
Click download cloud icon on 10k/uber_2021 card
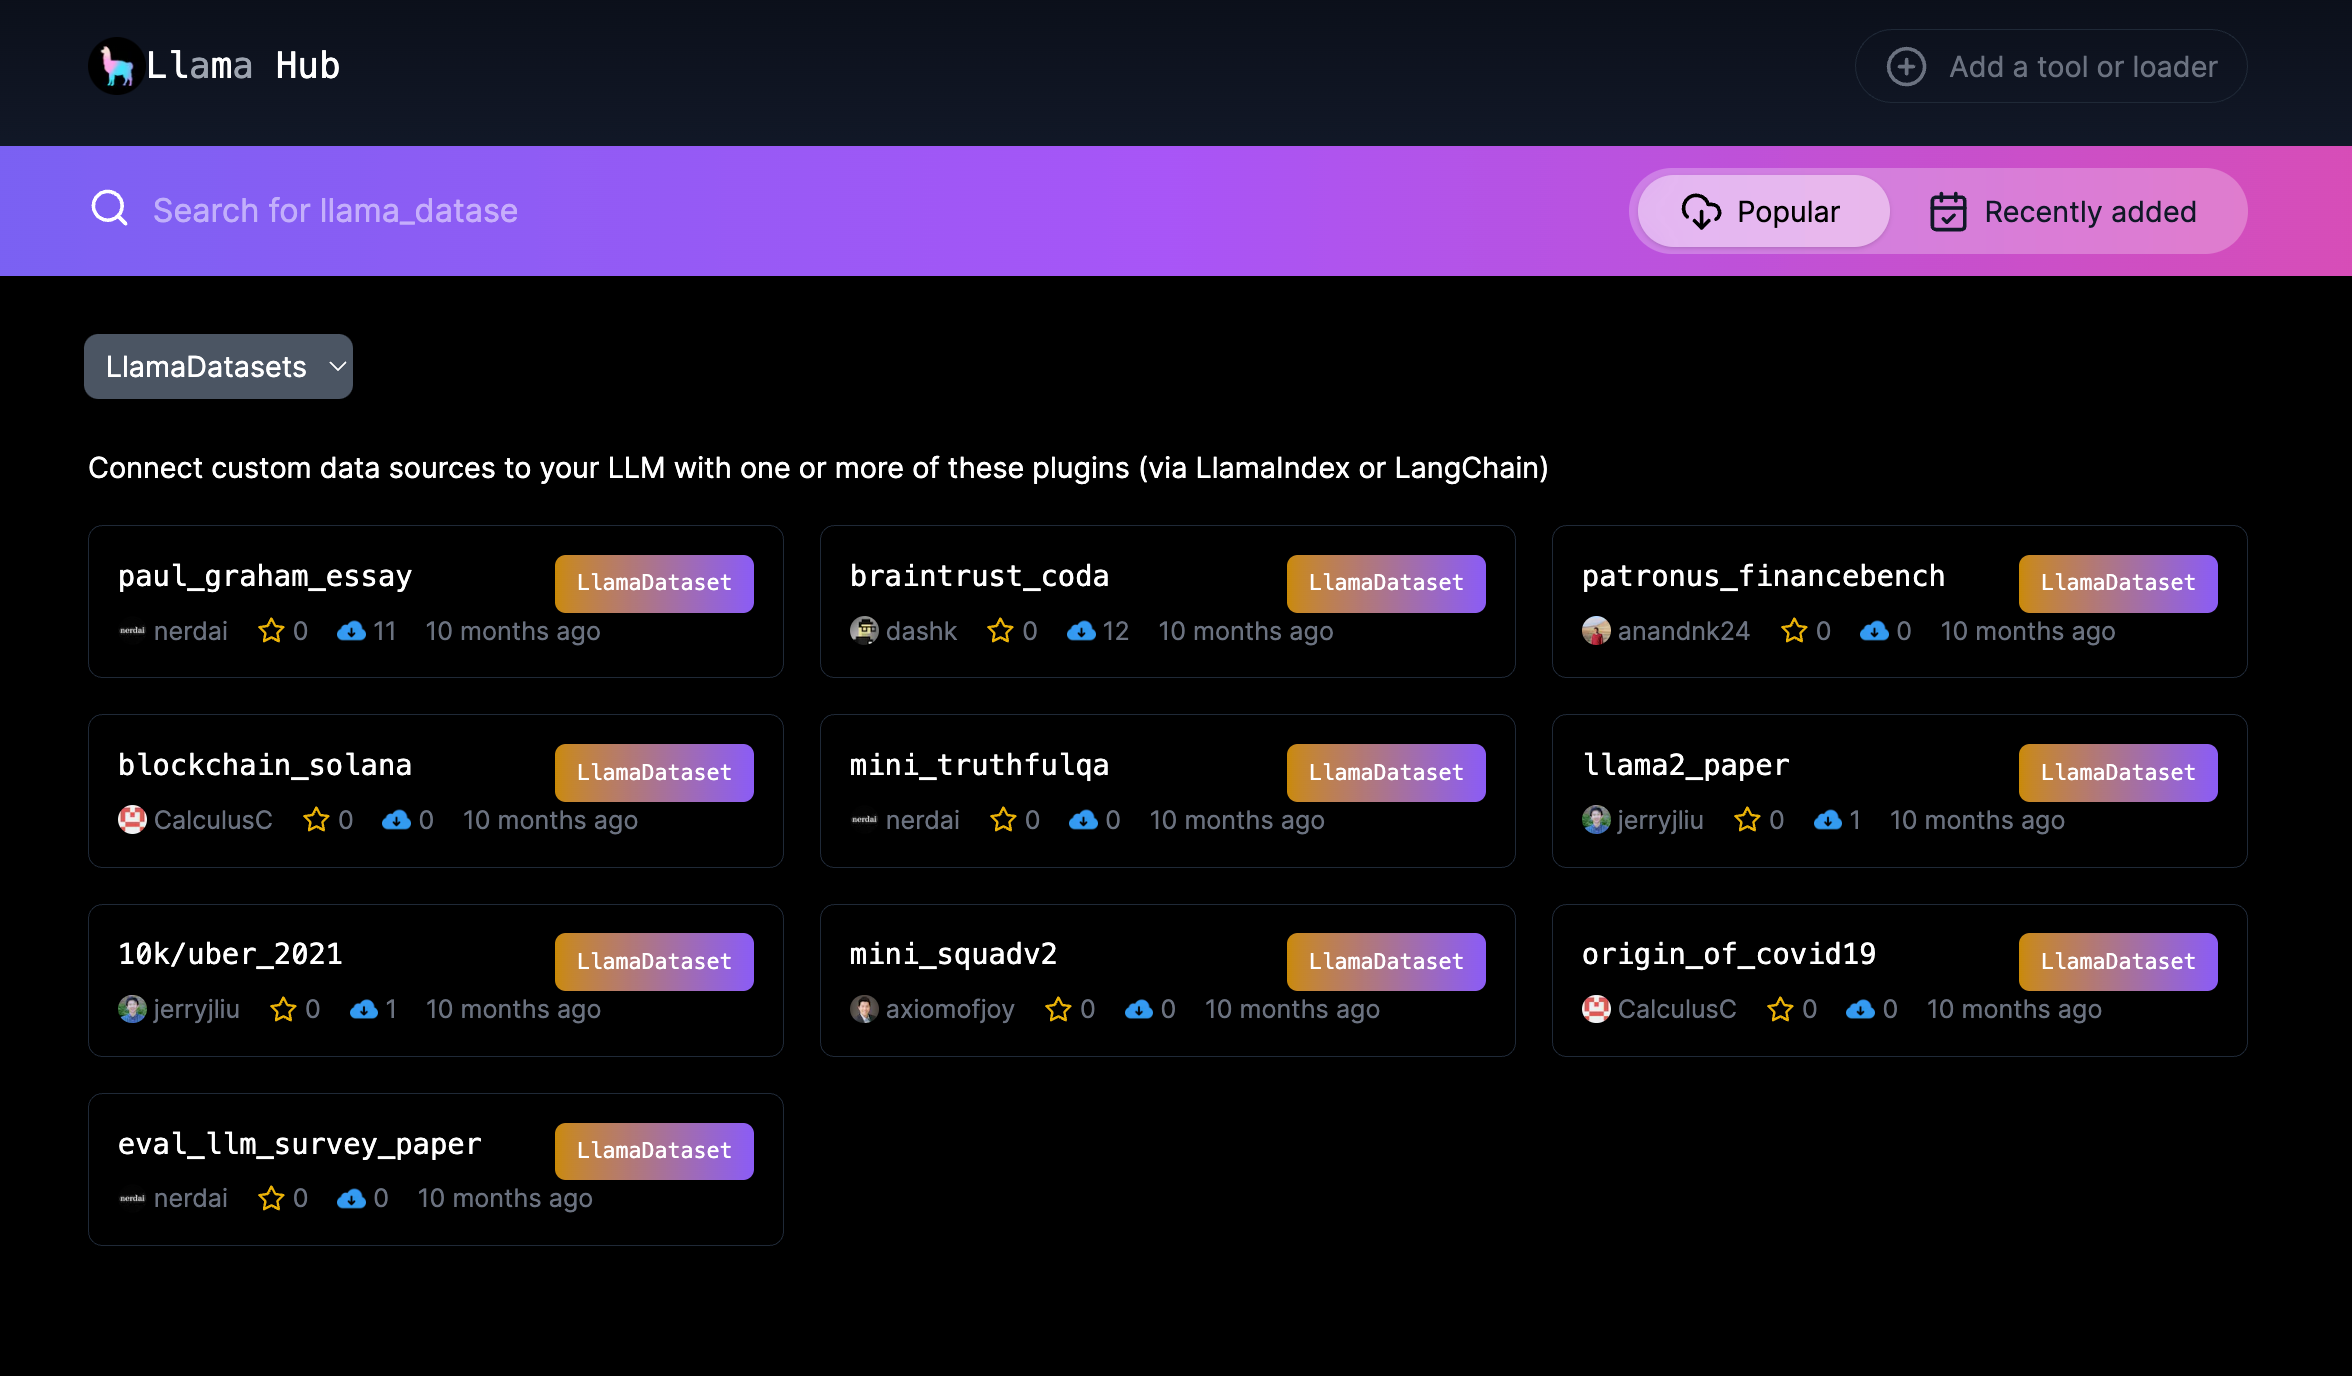(364, 1009)
